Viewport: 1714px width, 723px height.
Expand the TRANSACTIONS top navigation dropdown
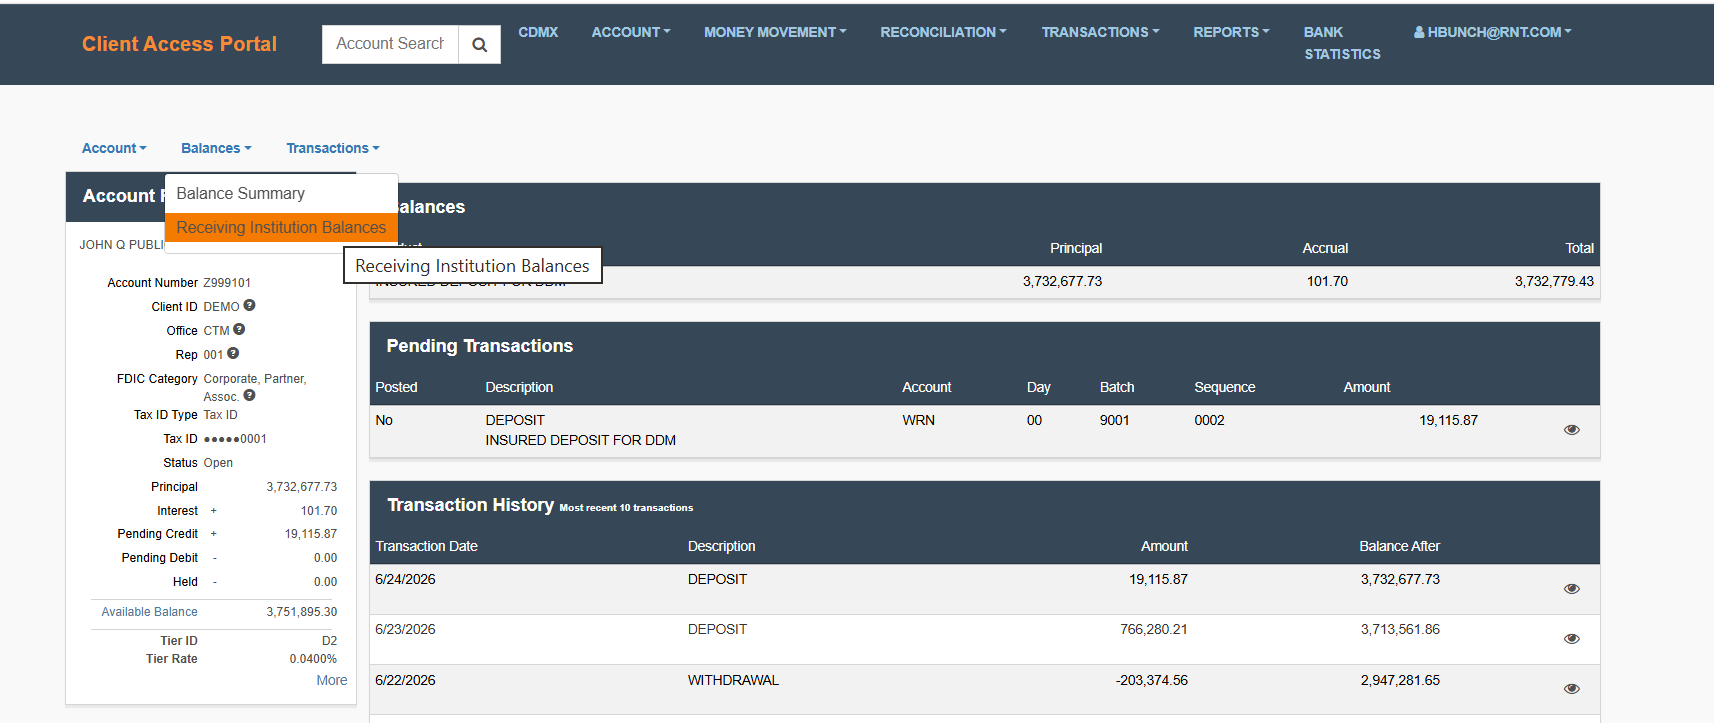[x=1100, y=32]
